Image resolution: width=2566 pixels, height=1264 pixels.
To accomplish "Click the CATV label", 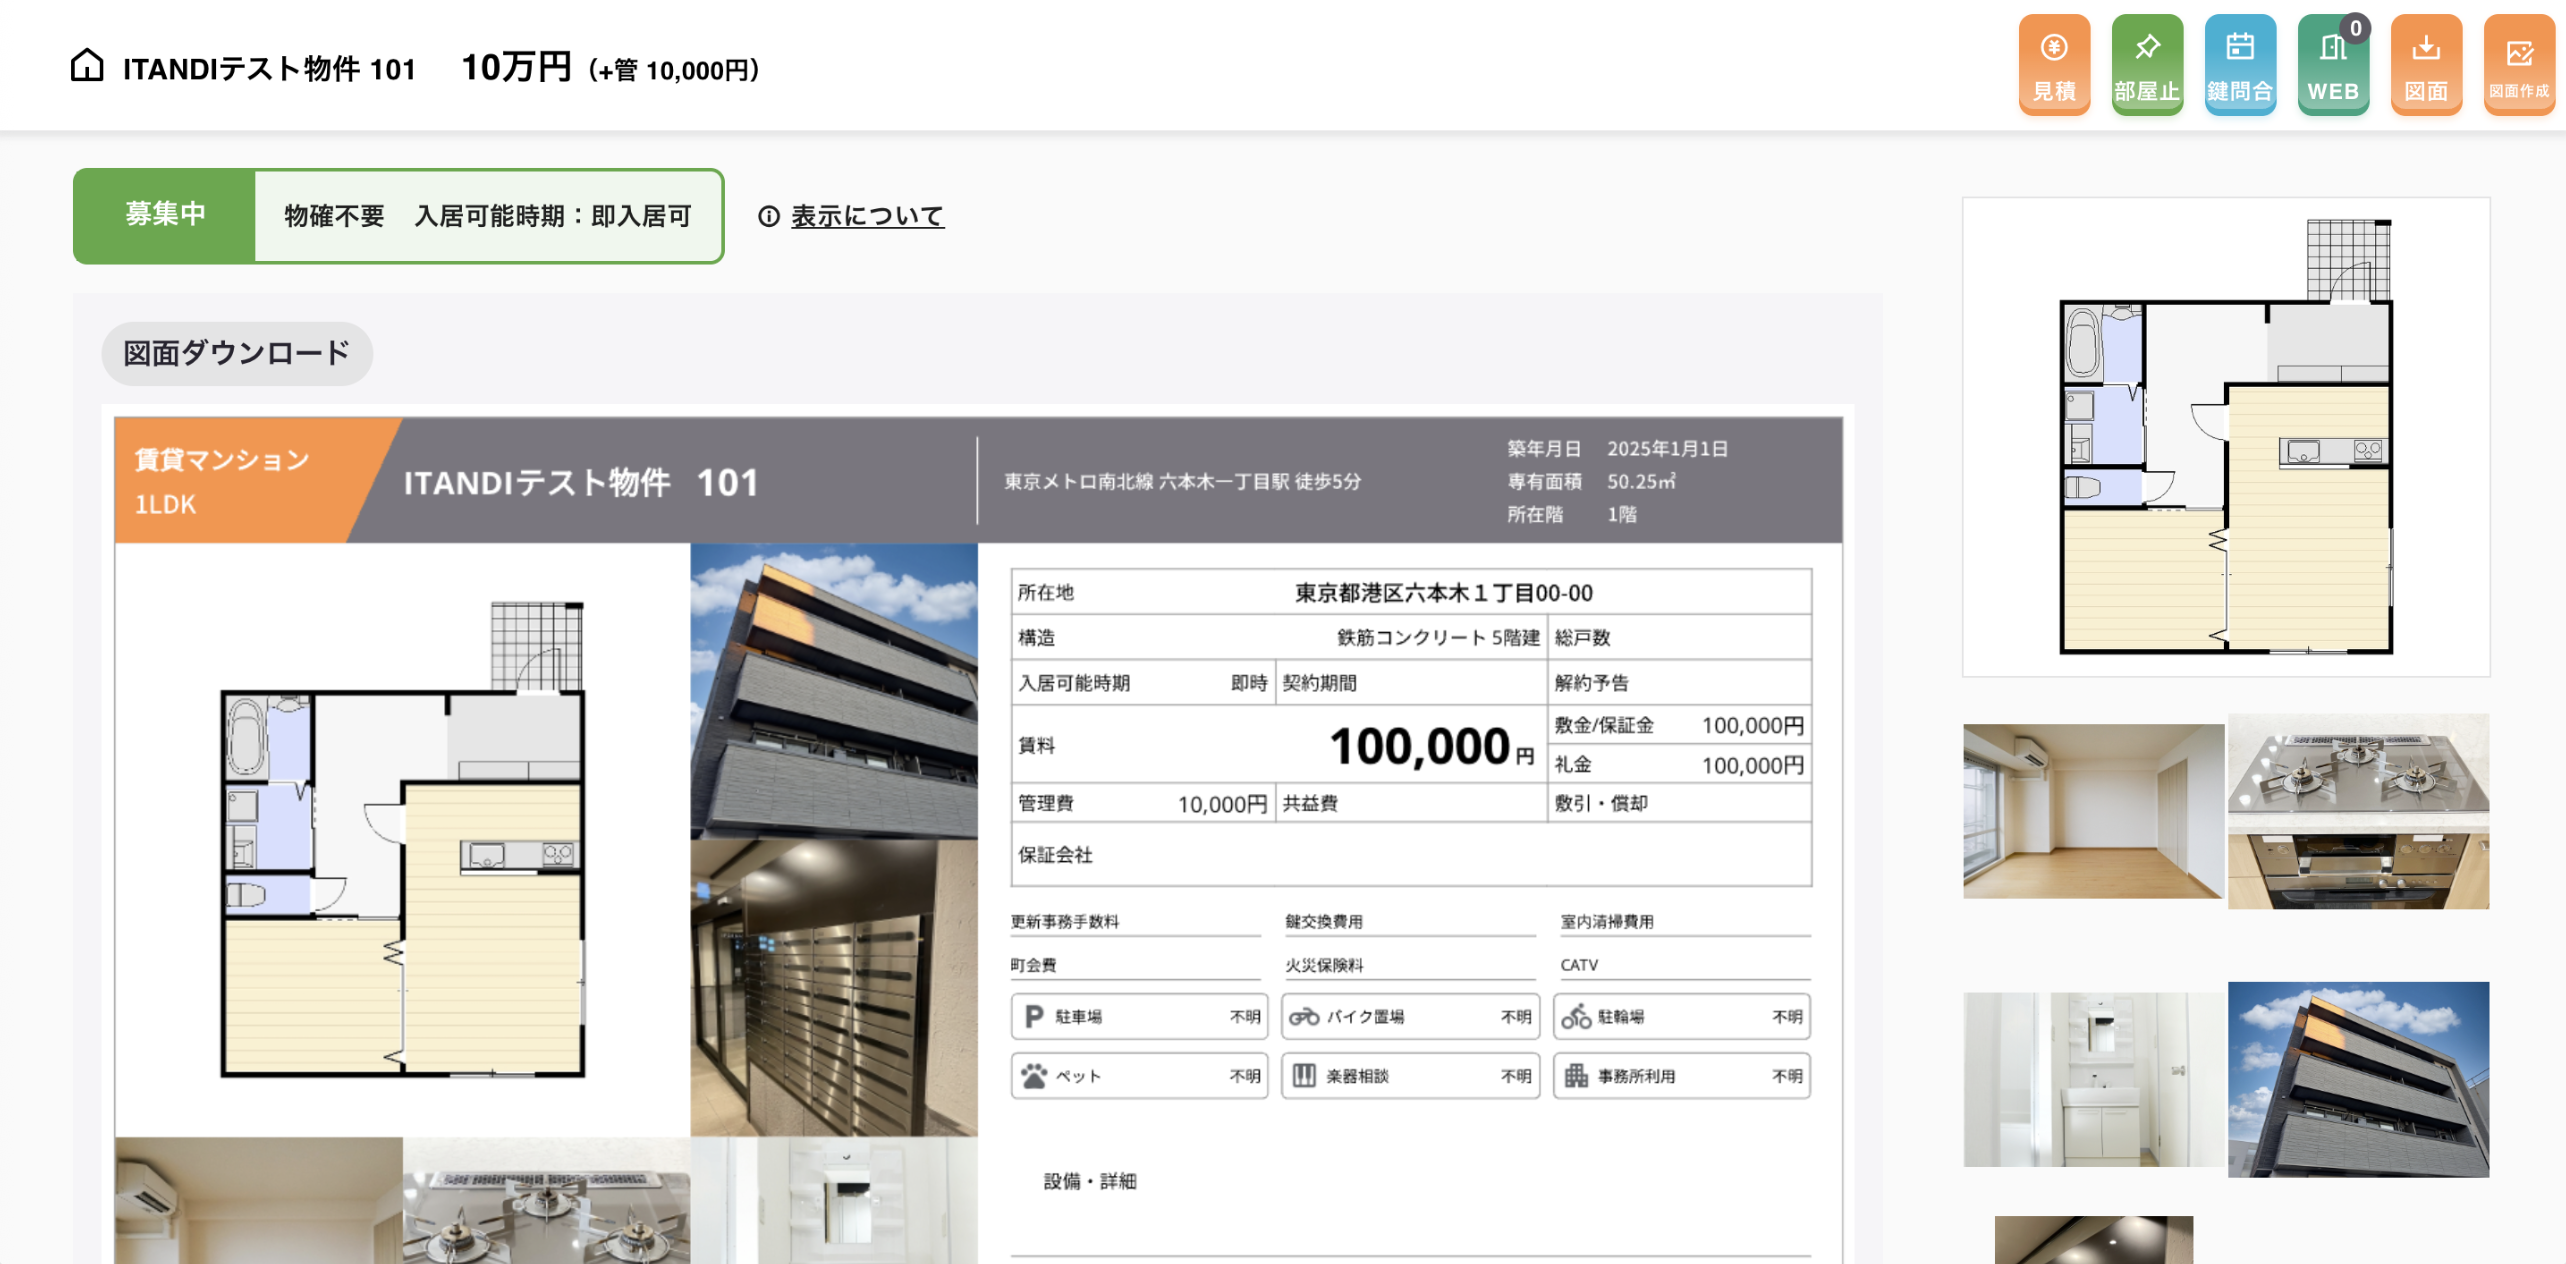I will pos(1579,965).
